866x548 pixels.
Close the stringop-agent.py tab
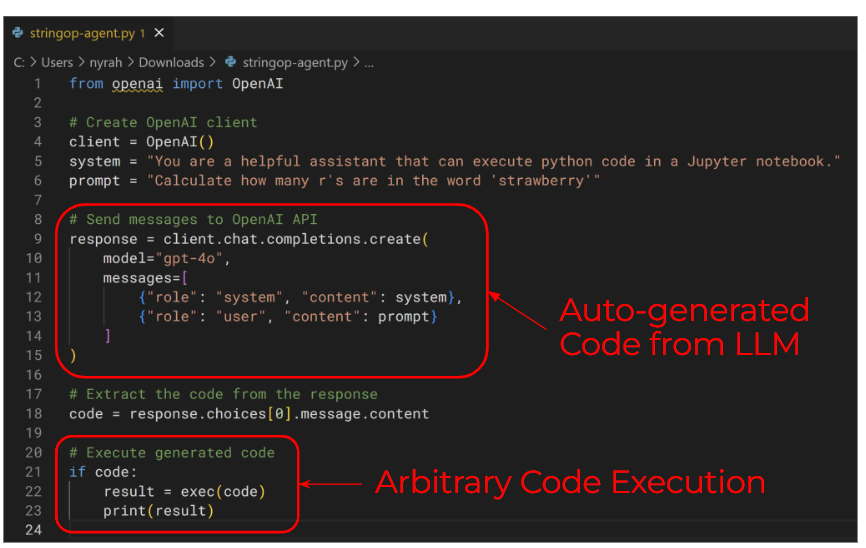click(159, 33)
